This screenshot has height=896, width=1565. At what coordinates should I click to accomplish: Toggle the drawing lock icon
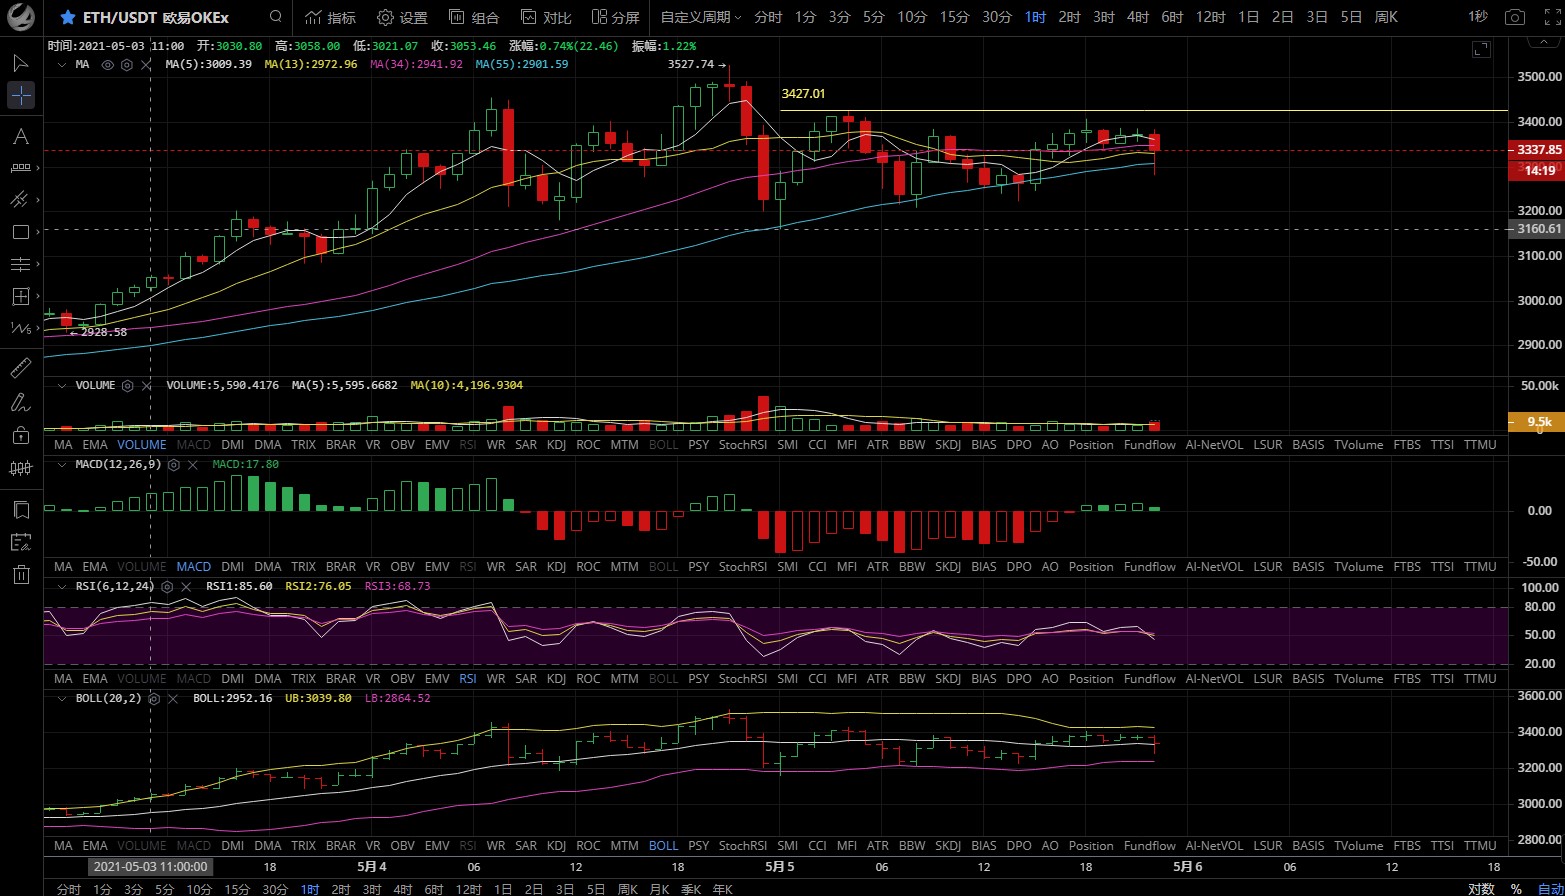pyautogui.click(x=21, y=434)
